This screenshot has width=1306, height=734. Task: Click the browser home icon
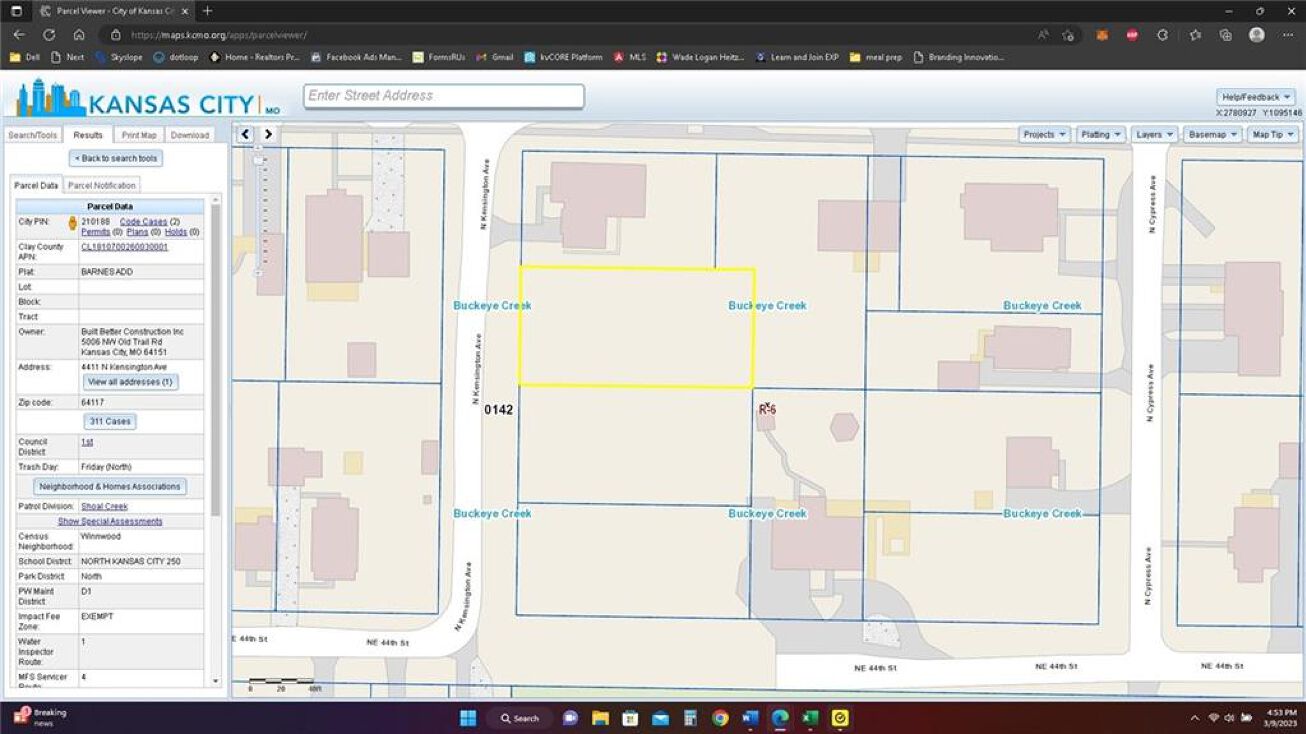[79, 34]
